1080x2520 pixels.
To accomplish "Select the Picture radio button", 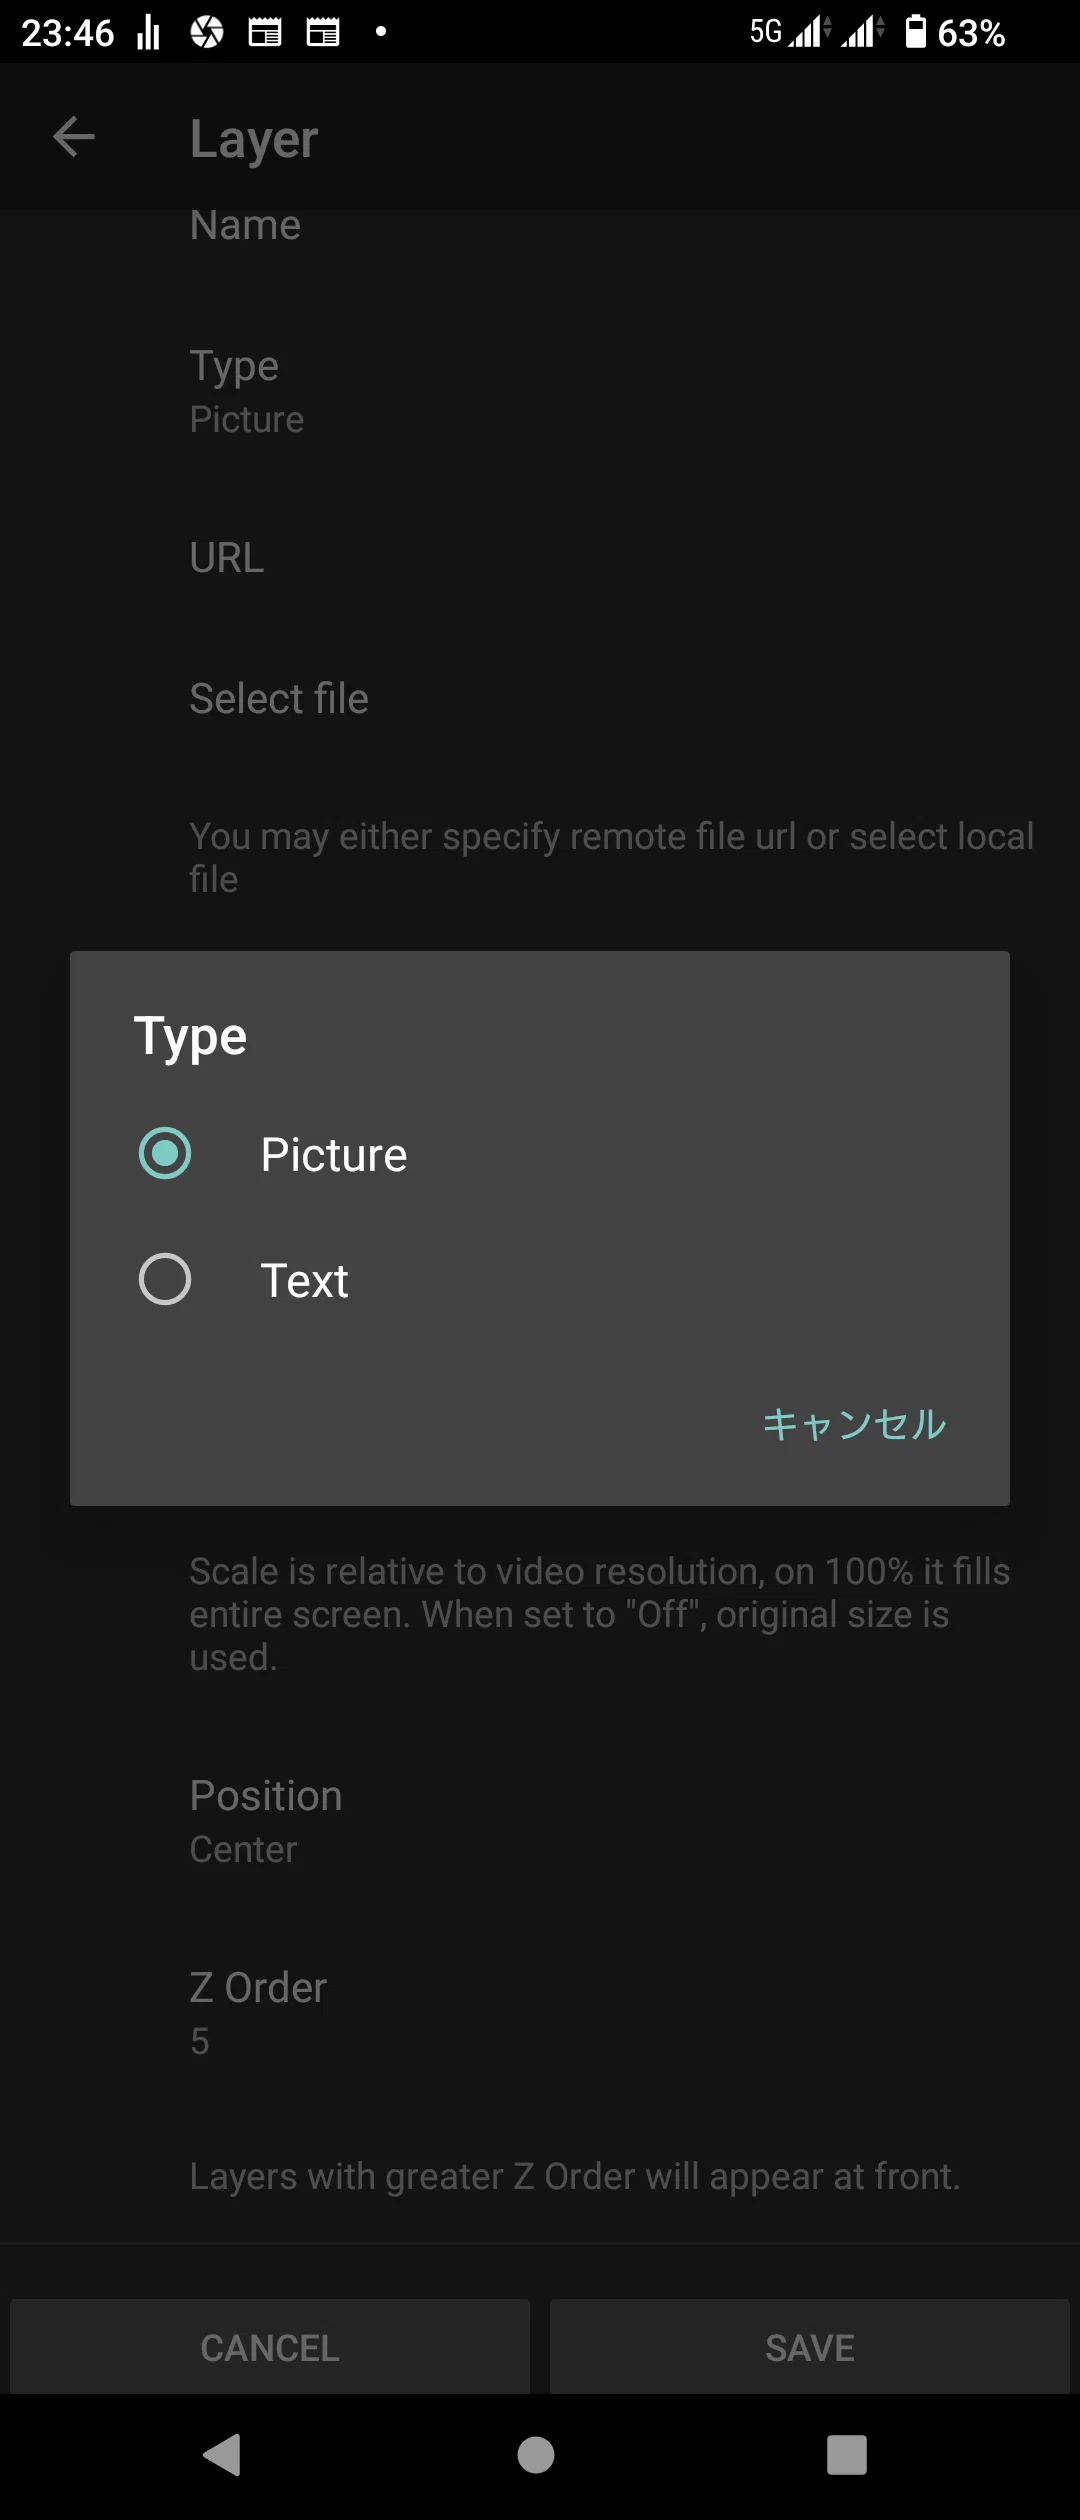I will [165, 1154].
